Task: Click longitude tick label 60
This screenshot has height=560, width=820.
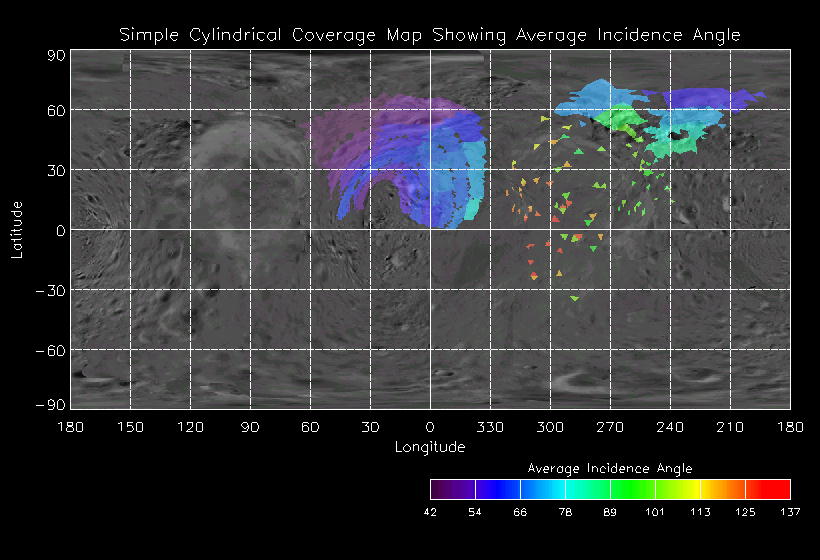Action: point(310,427)
